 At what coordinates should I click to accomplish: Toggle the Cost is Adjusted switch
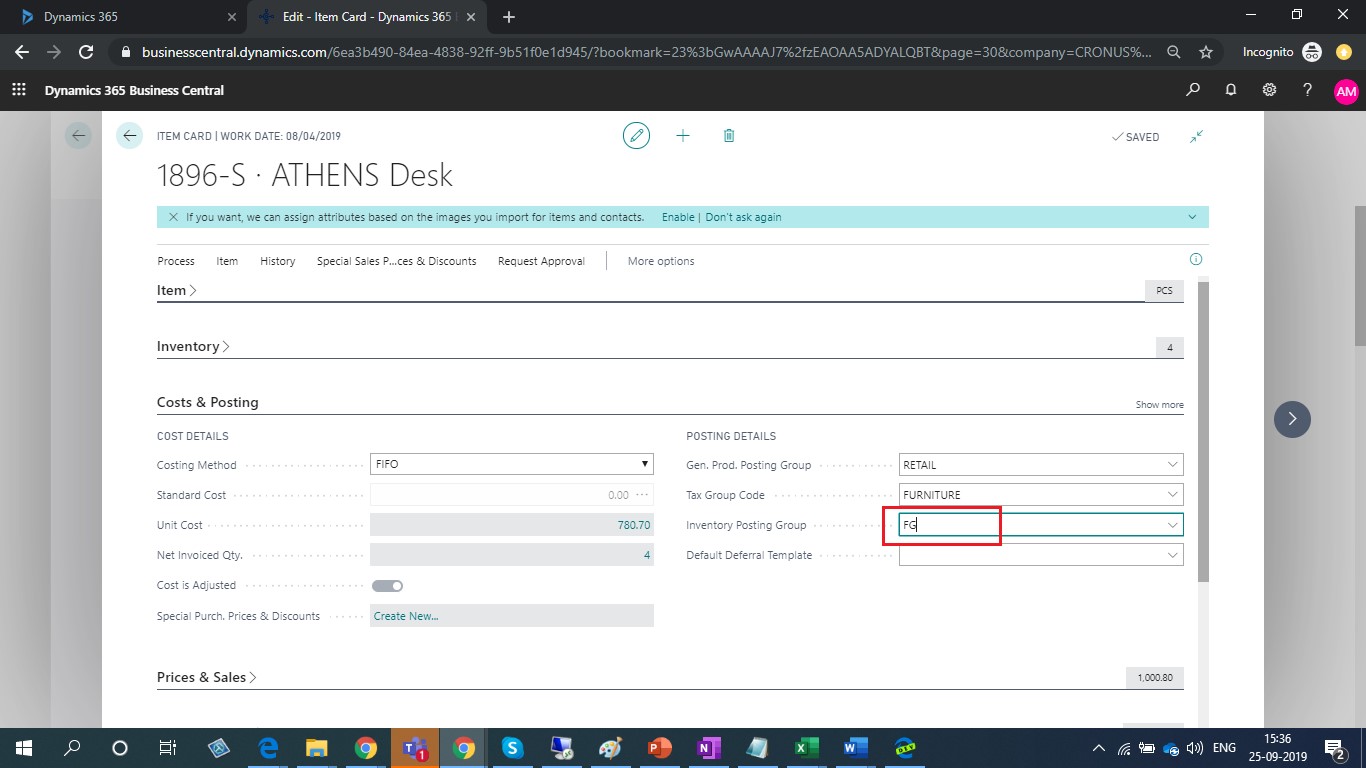pyautogui.click(x=387, y=586)
